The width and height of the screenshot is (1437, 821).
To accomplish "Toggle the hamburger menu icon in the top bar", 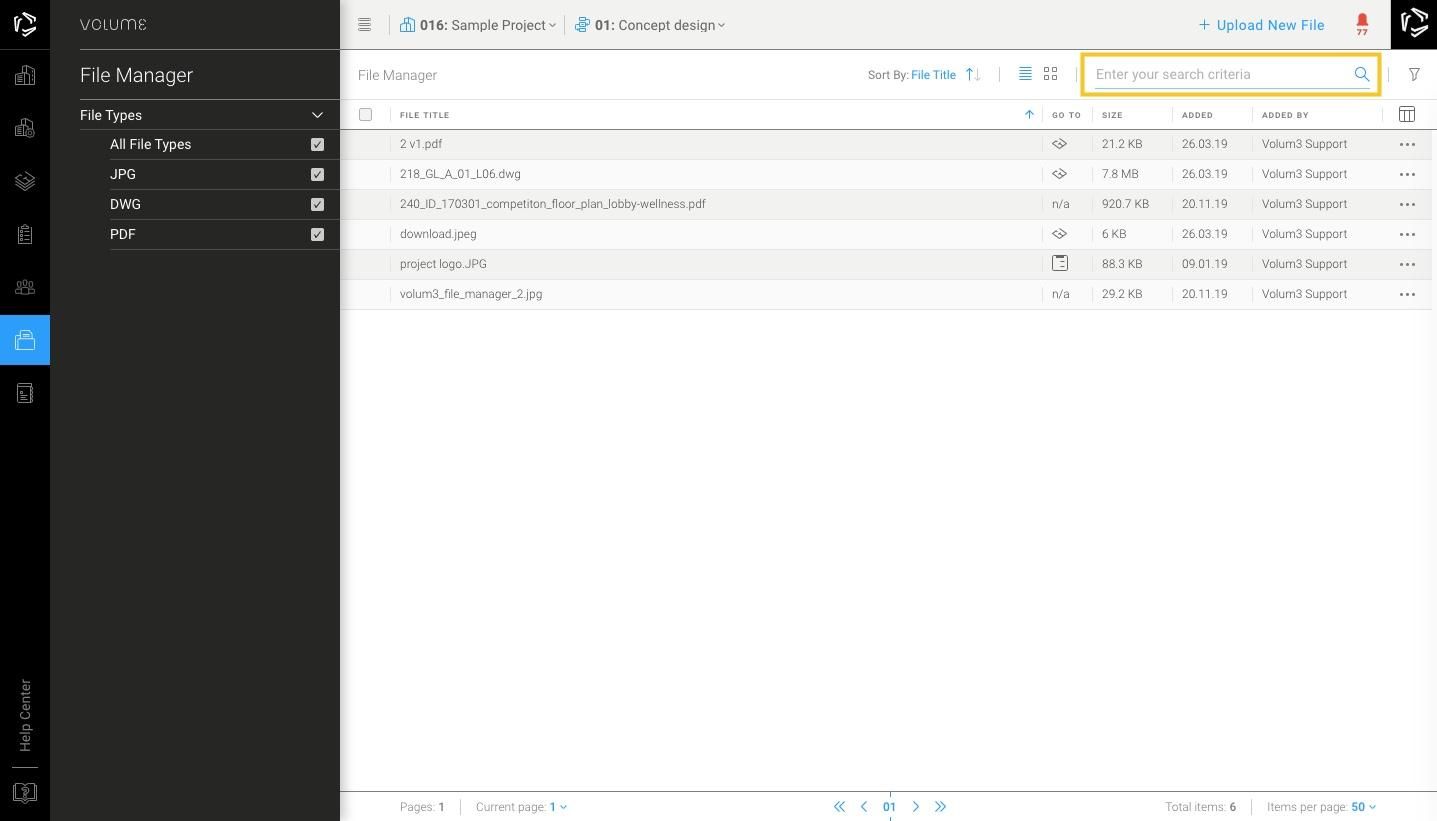I will (365, 25).
